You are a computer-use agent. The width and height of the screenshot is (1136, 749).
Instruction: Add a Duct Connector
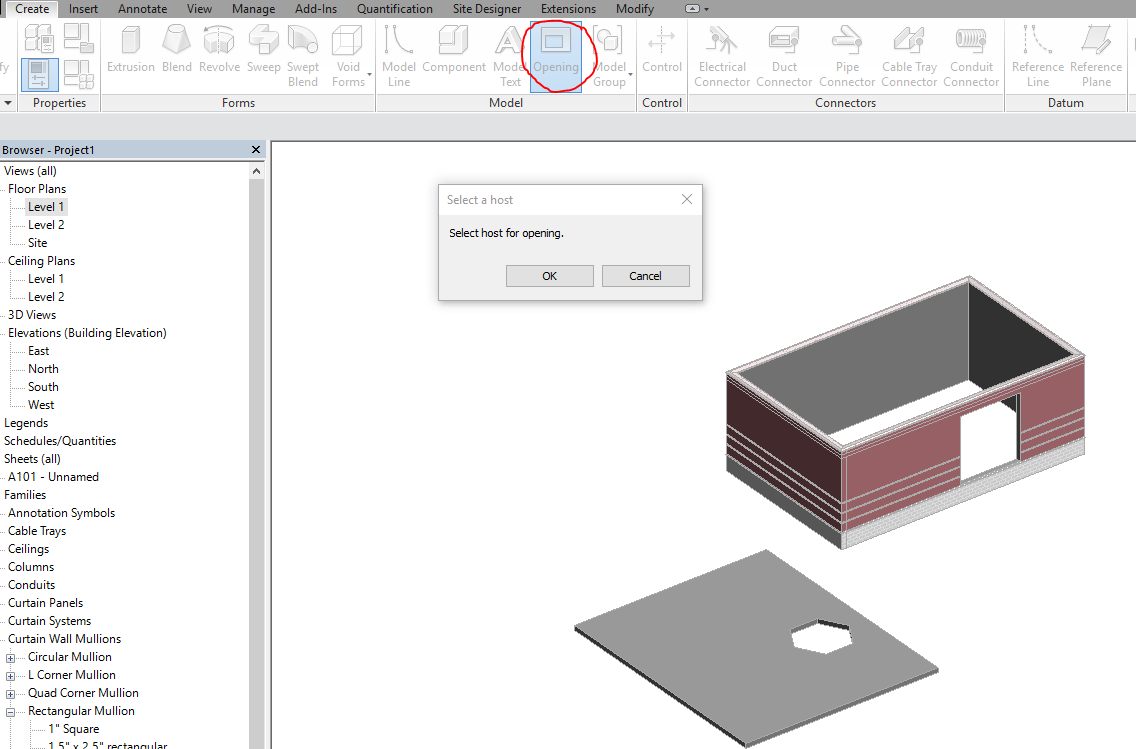(784, 50)
